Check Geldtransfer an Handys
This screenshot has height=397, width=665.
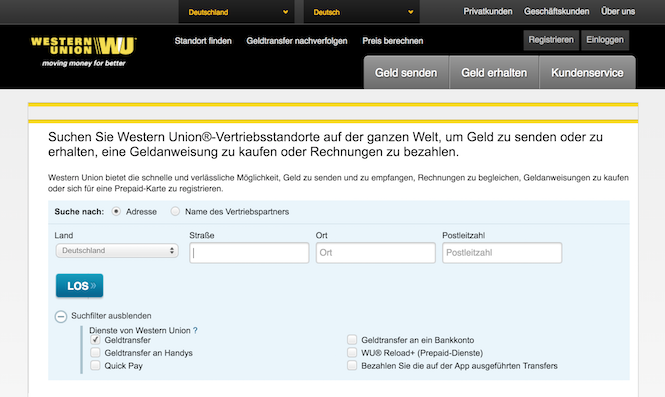click(x=95, y=352)
